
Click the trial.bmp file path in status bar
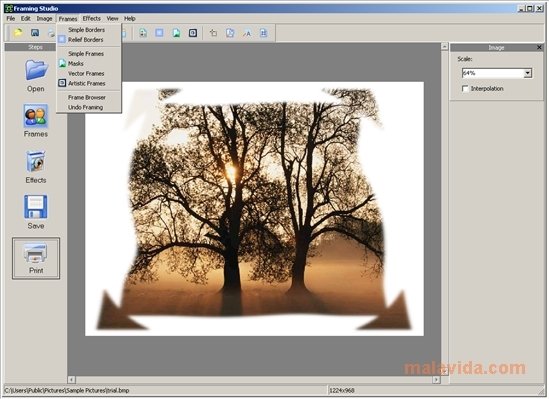point(67,390)
